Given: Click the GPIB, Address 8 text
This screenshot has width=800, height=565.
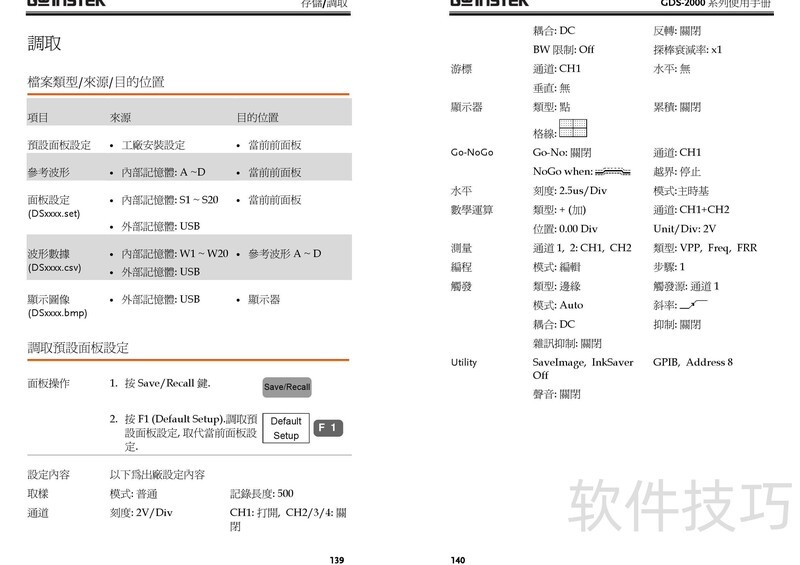Looking at the screenshot, I should coord(693,362).
